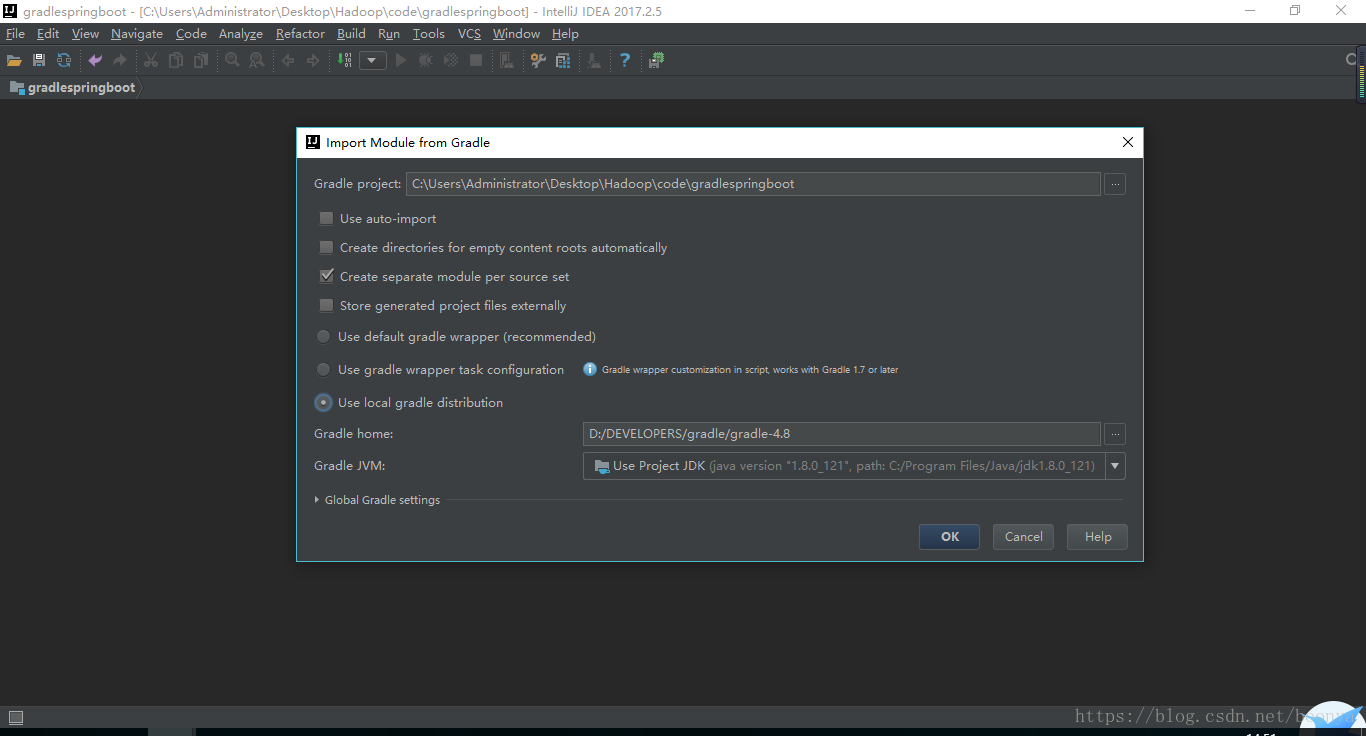Click the blue info icon beside wrapper option
The image size is (1366, 736).
coord(590,369)
